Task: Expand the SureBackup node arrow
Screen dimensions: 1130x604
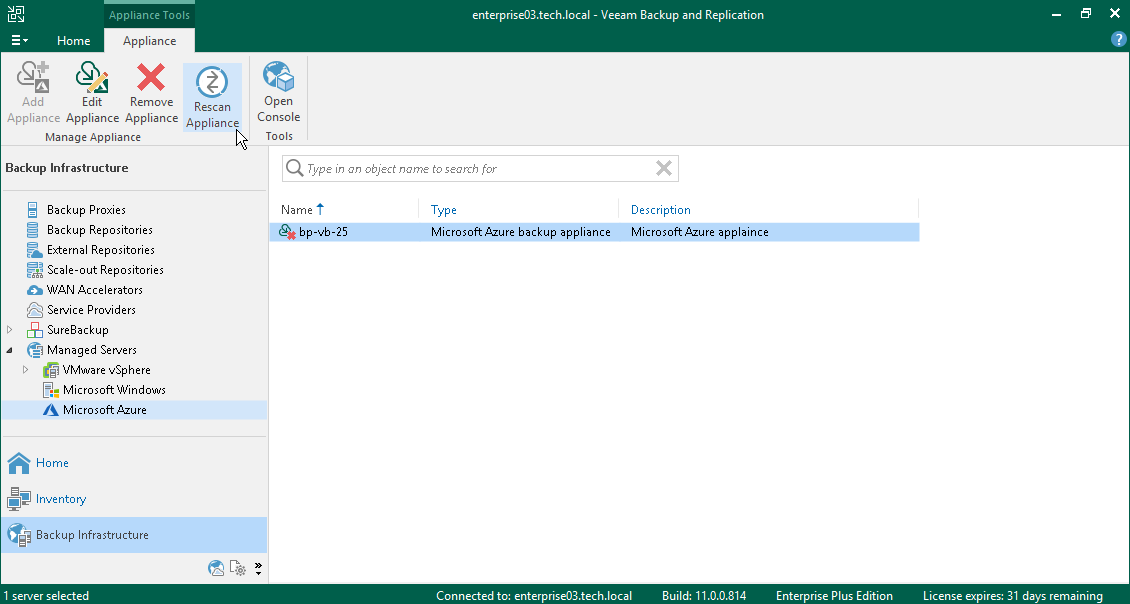Action: pyautogui.click(x=9, y=329)
